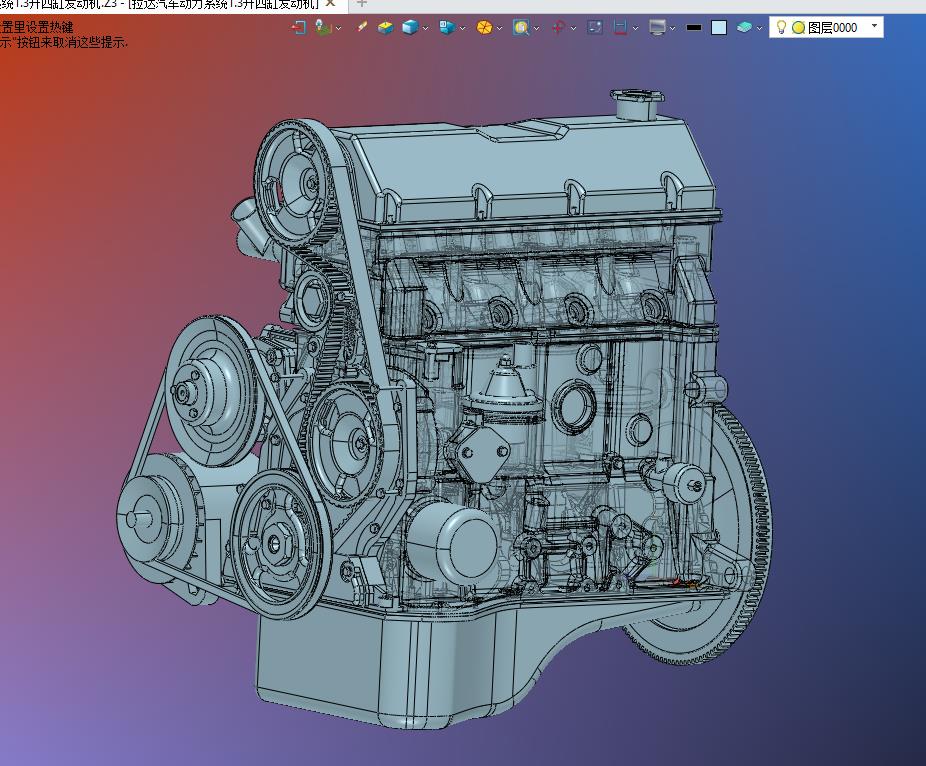The width and height of the screenshot is (926, 766).
Task: Open the 图层0000 layer dropdown
Action: [875, 27]
